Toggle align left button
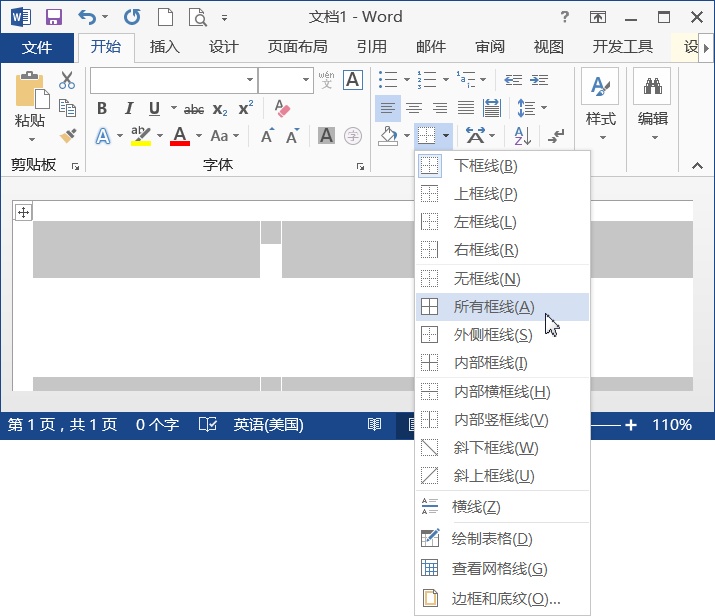Viewport: 715px width, 616px height. coord(388,108)
